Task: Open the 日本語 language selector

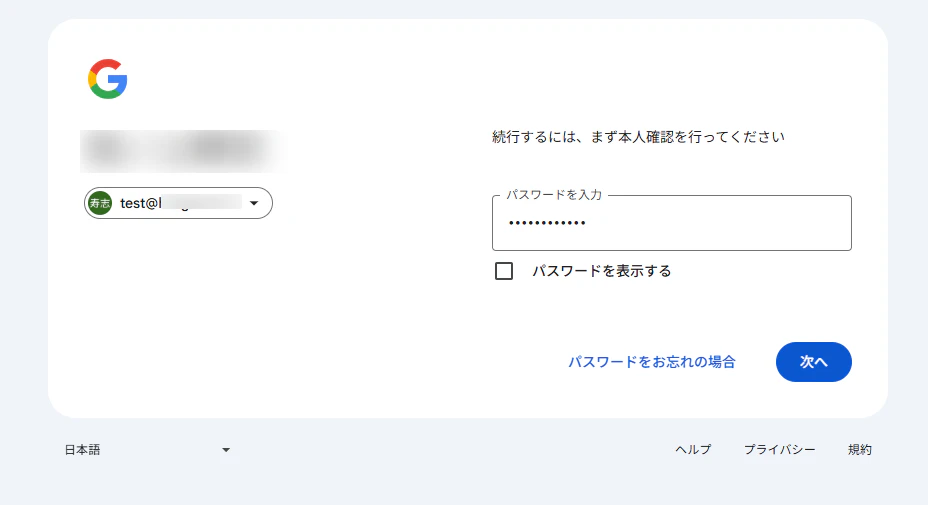Action: (x=147, y=450)
